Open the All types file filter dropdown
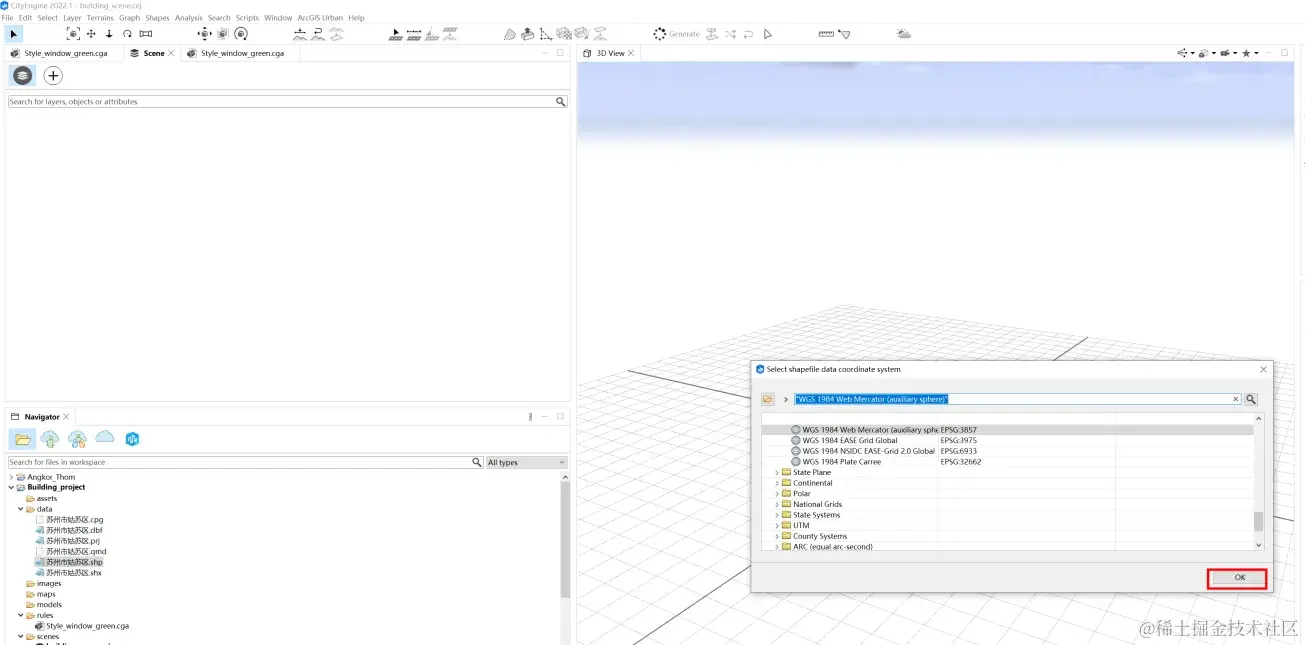Screen dimensions: 1305x645 pos(526,462)
